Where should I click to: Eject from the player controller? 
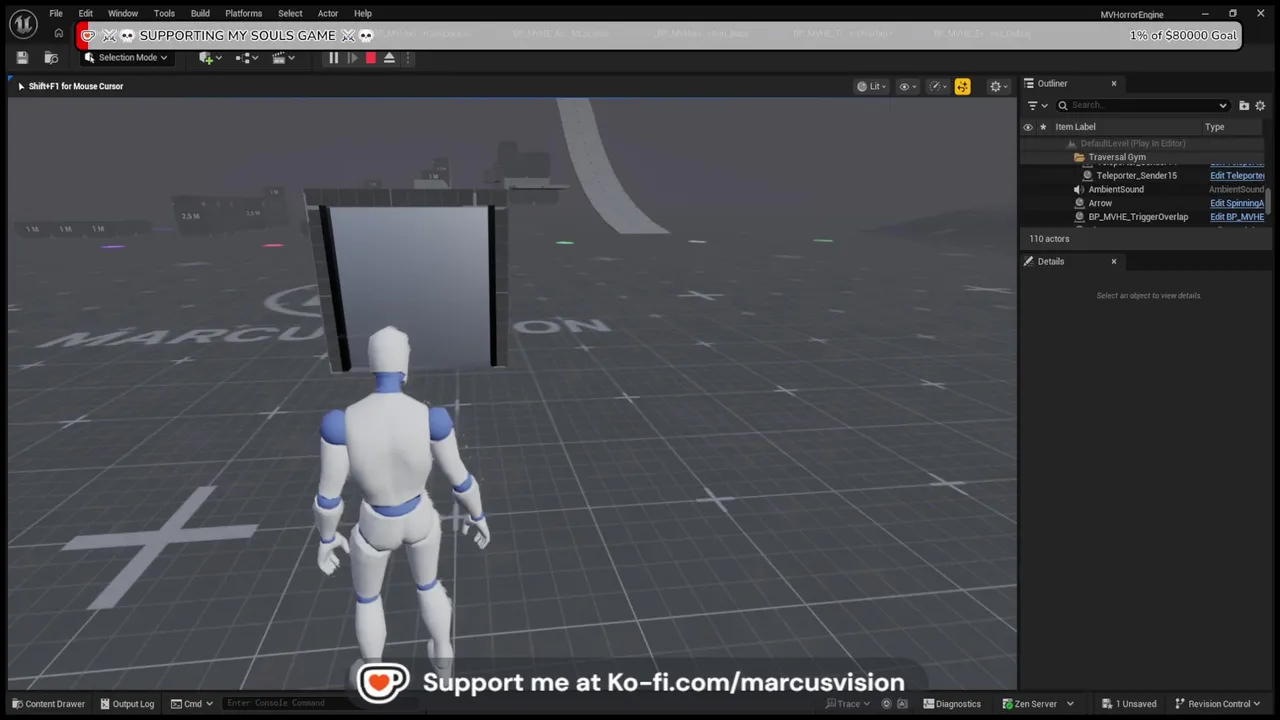tap(389, 58)
